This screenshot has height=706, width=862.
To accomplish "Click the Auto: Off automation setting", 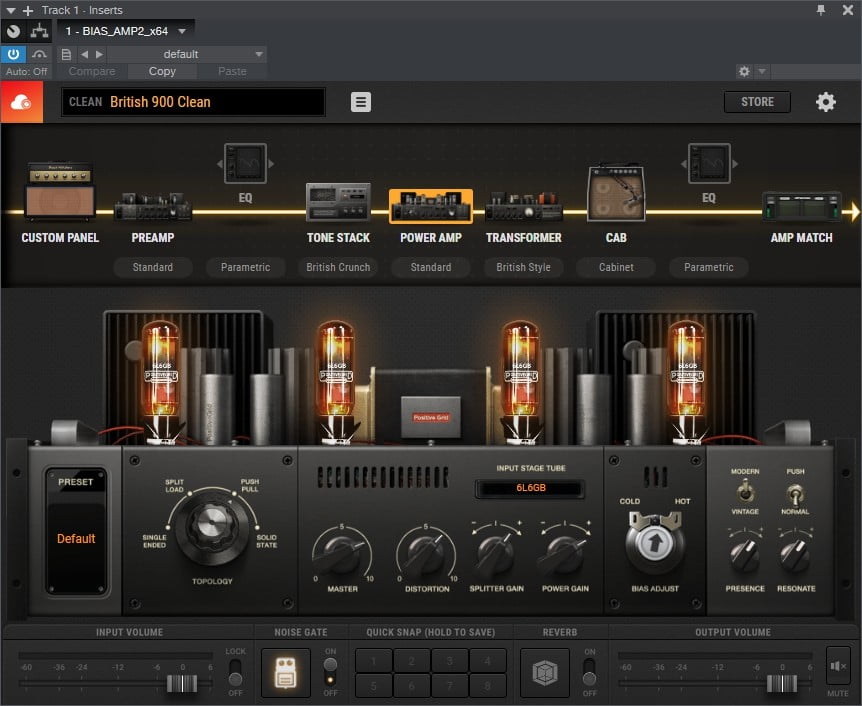I will (26, 71).
